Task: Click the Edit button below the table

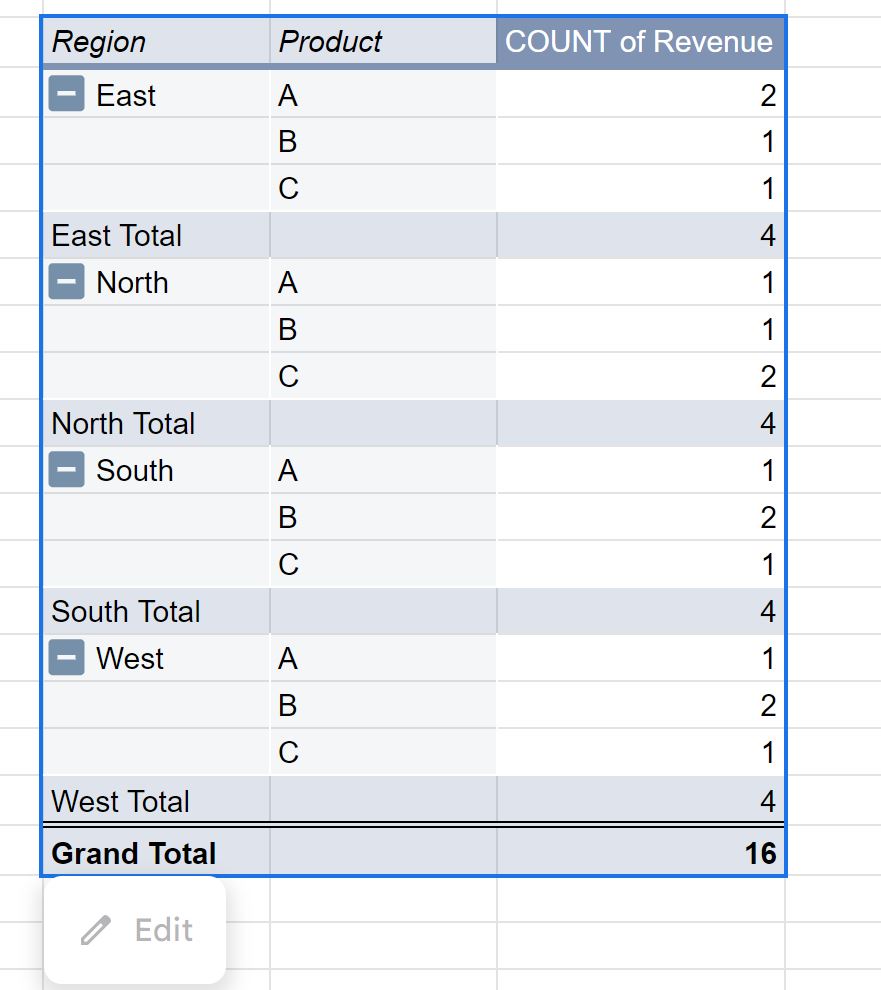Action: (x=135, y=930)
